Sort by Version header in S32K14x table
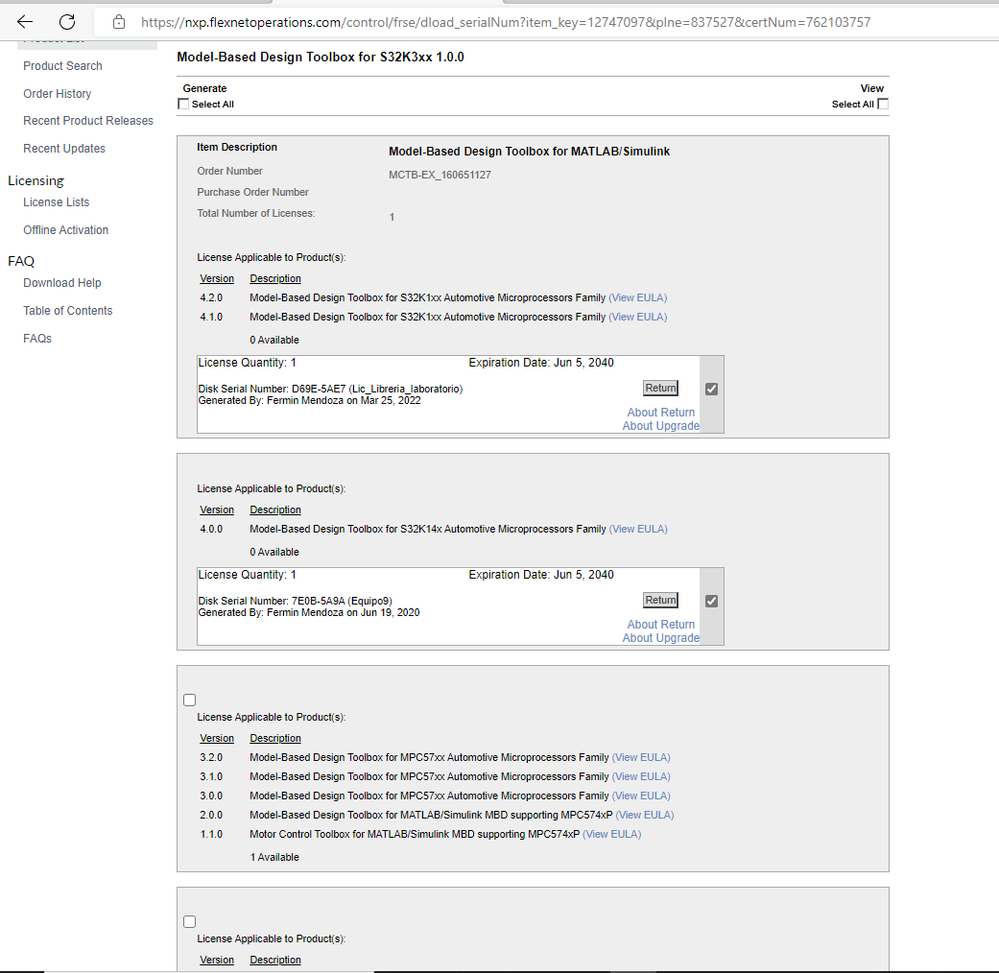Screen dimensions: 999x973 (217, 510)
